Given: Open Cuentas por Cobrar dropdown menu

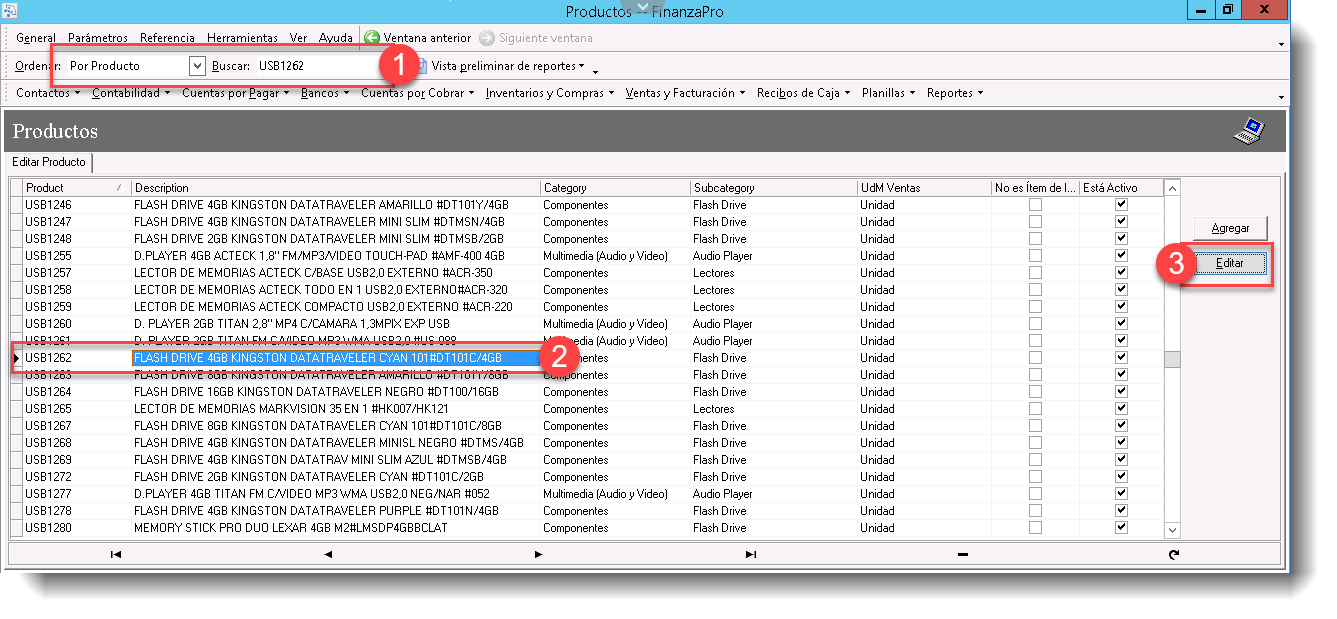Looking at the screenshot, I should tap(418, 93).
